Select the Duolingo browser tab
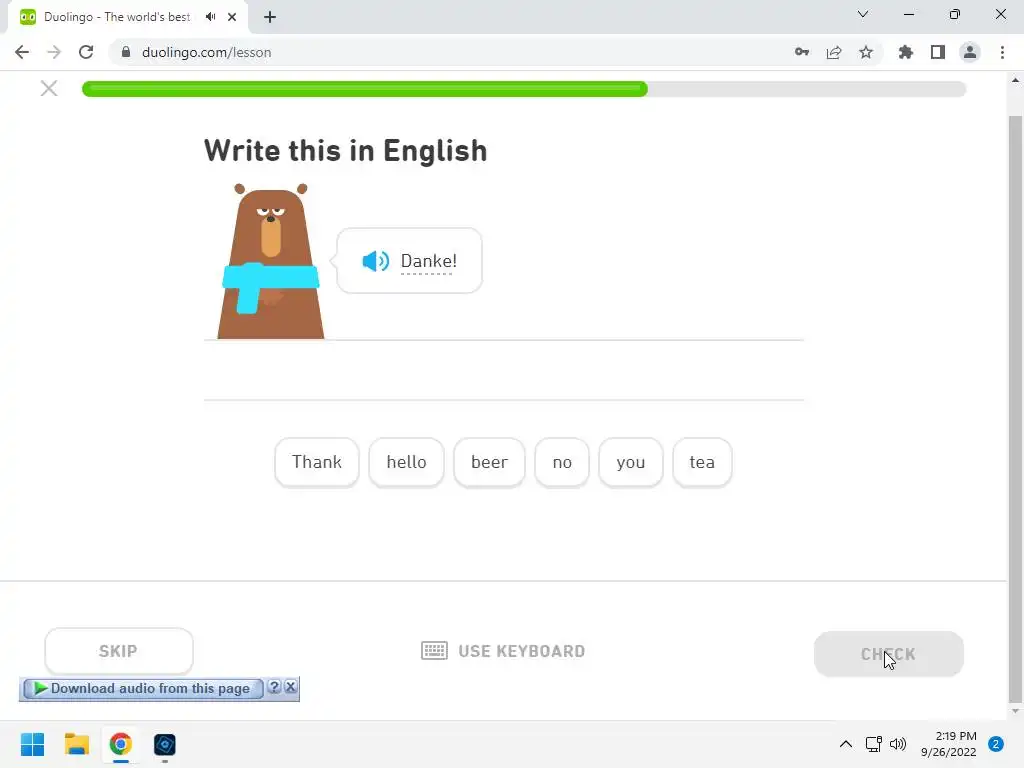 click(127, 17)
